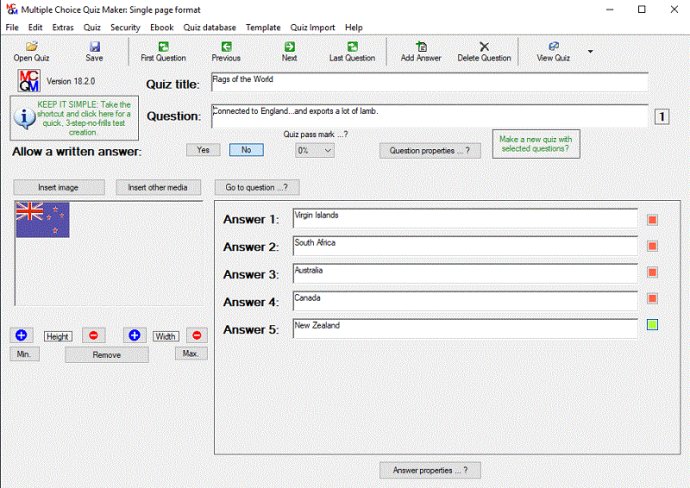
Task: Click the Answer 1 text field
Action: pyautogui.click(x=465, y=219)
